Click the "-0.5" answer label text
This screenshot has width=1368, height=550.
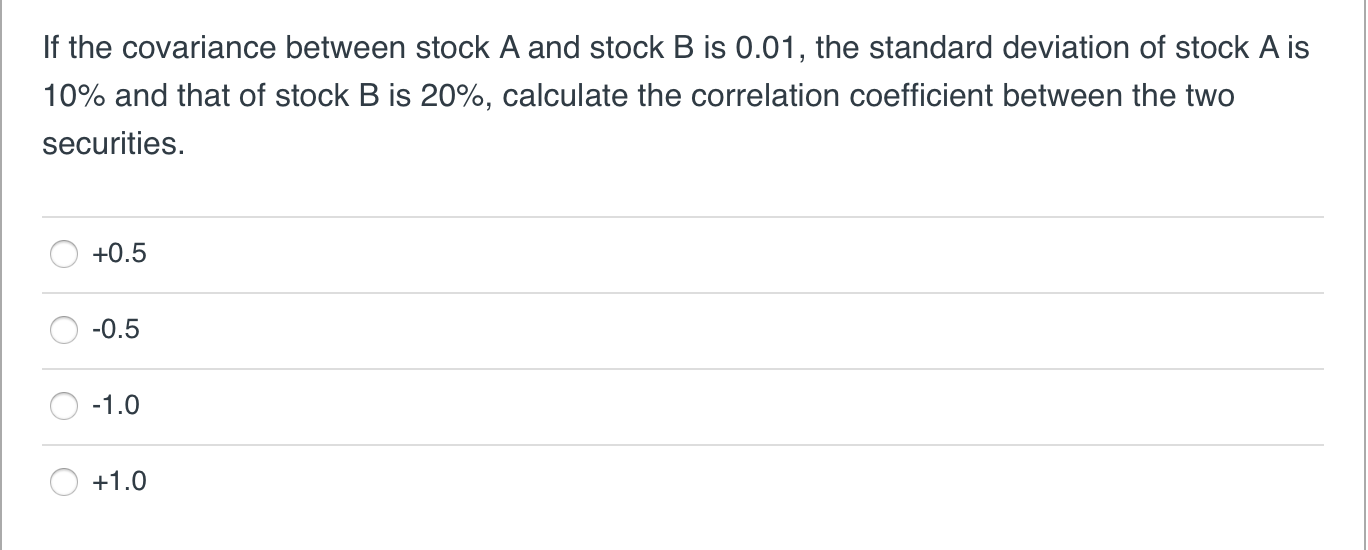115,330
